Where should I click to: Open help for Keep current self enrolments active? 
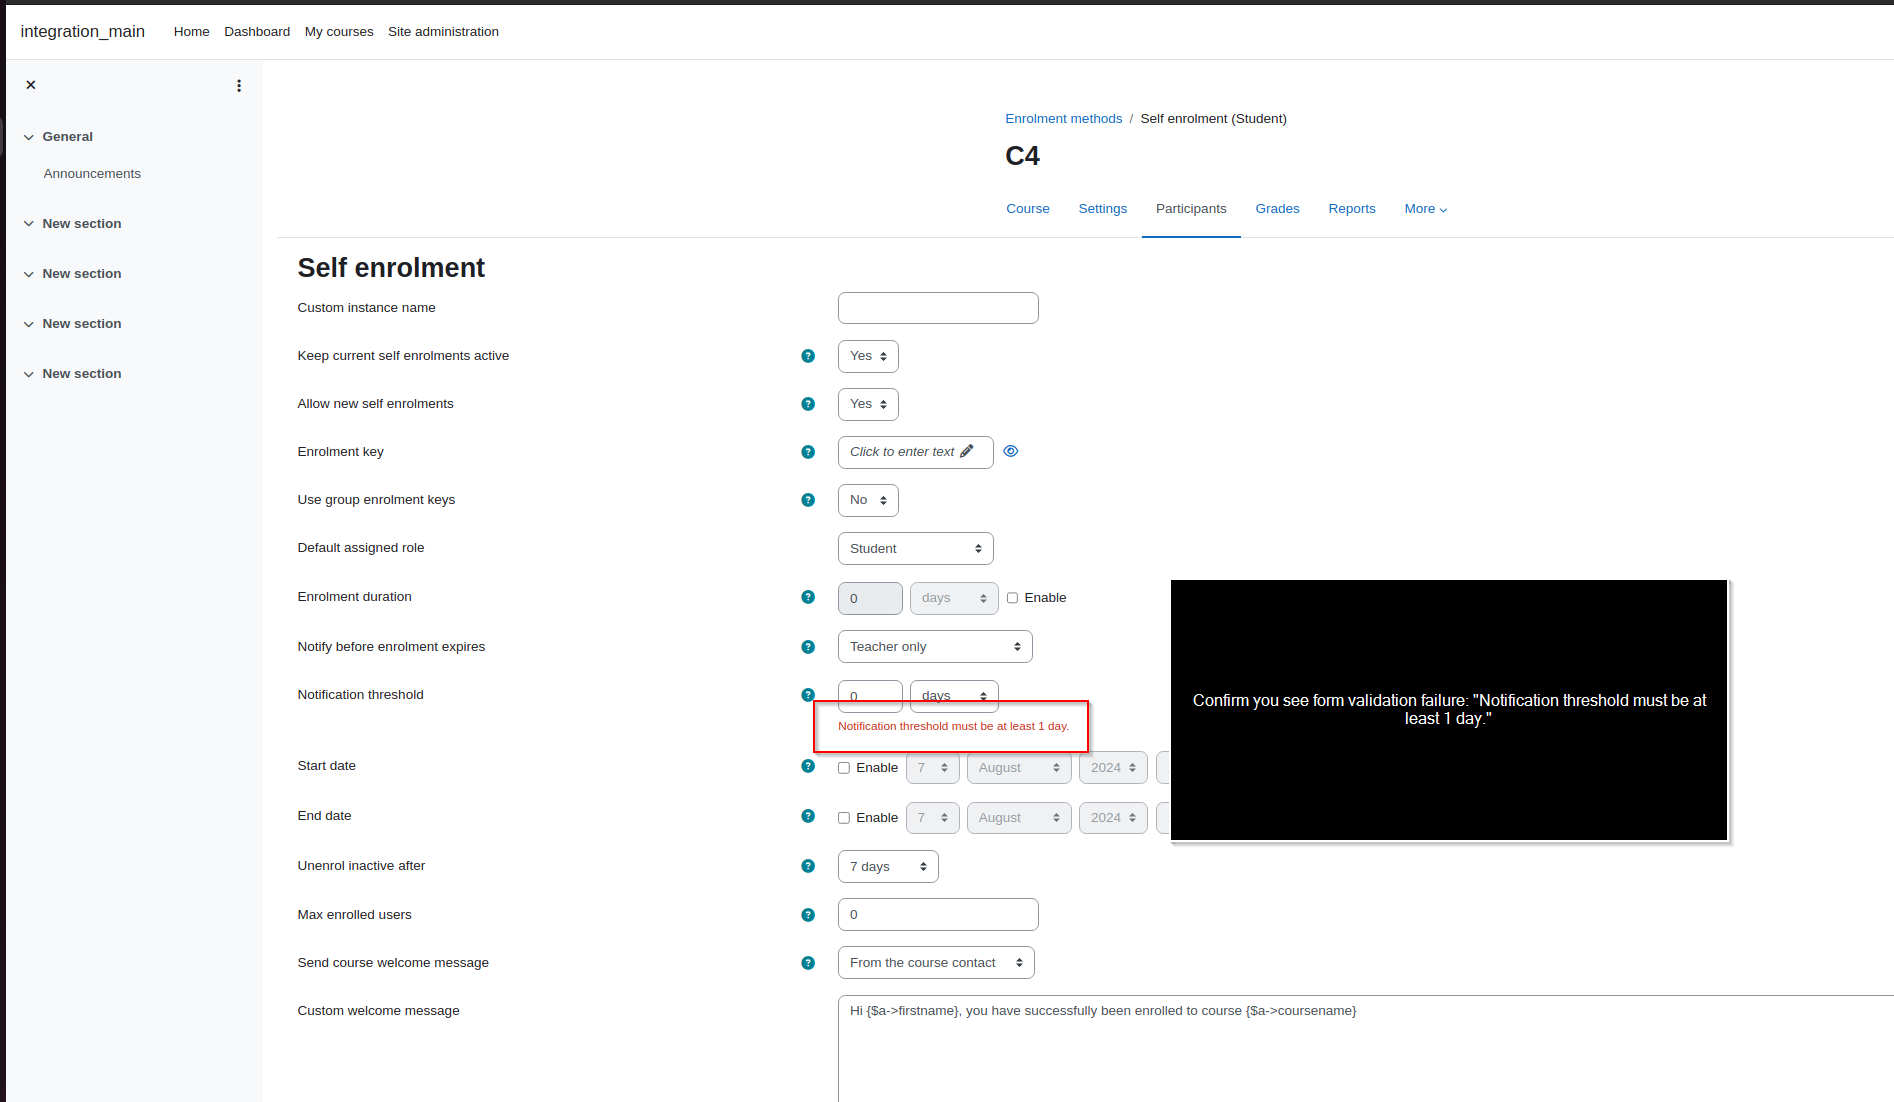pos(808,356)
